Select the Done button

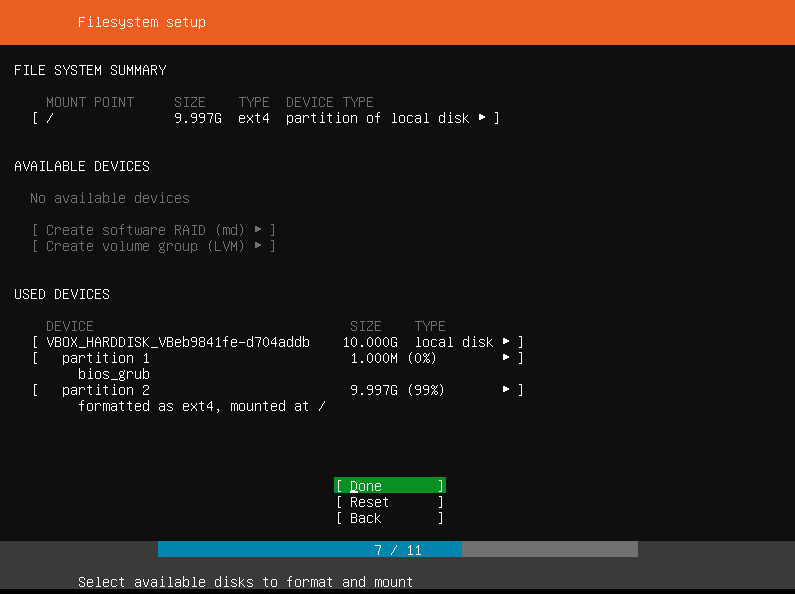point(389,486)
